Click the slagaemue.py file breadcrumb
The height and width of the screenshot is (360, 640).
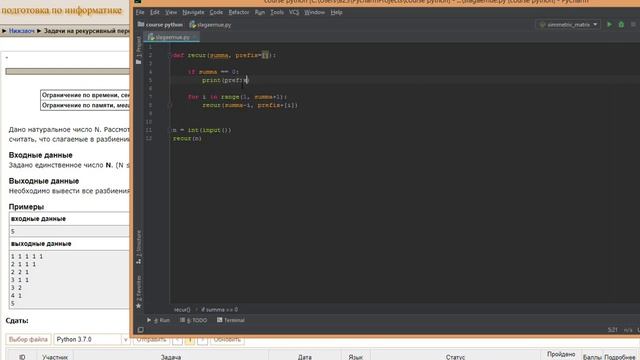tap(211, 24)
